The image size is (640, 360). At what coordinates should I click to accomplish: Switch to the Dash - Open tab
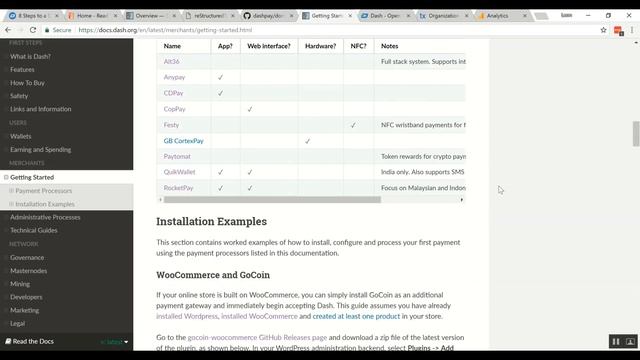[385, 16]
